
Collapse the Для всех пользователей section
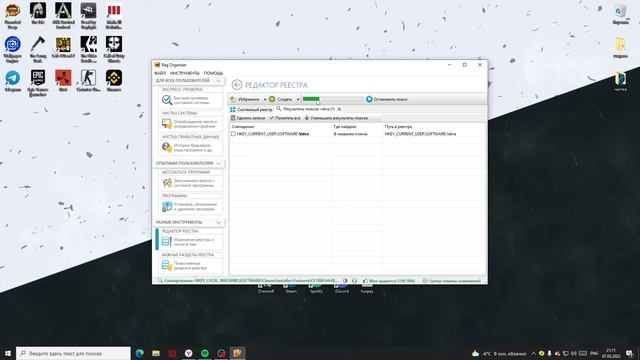(218, 81)
